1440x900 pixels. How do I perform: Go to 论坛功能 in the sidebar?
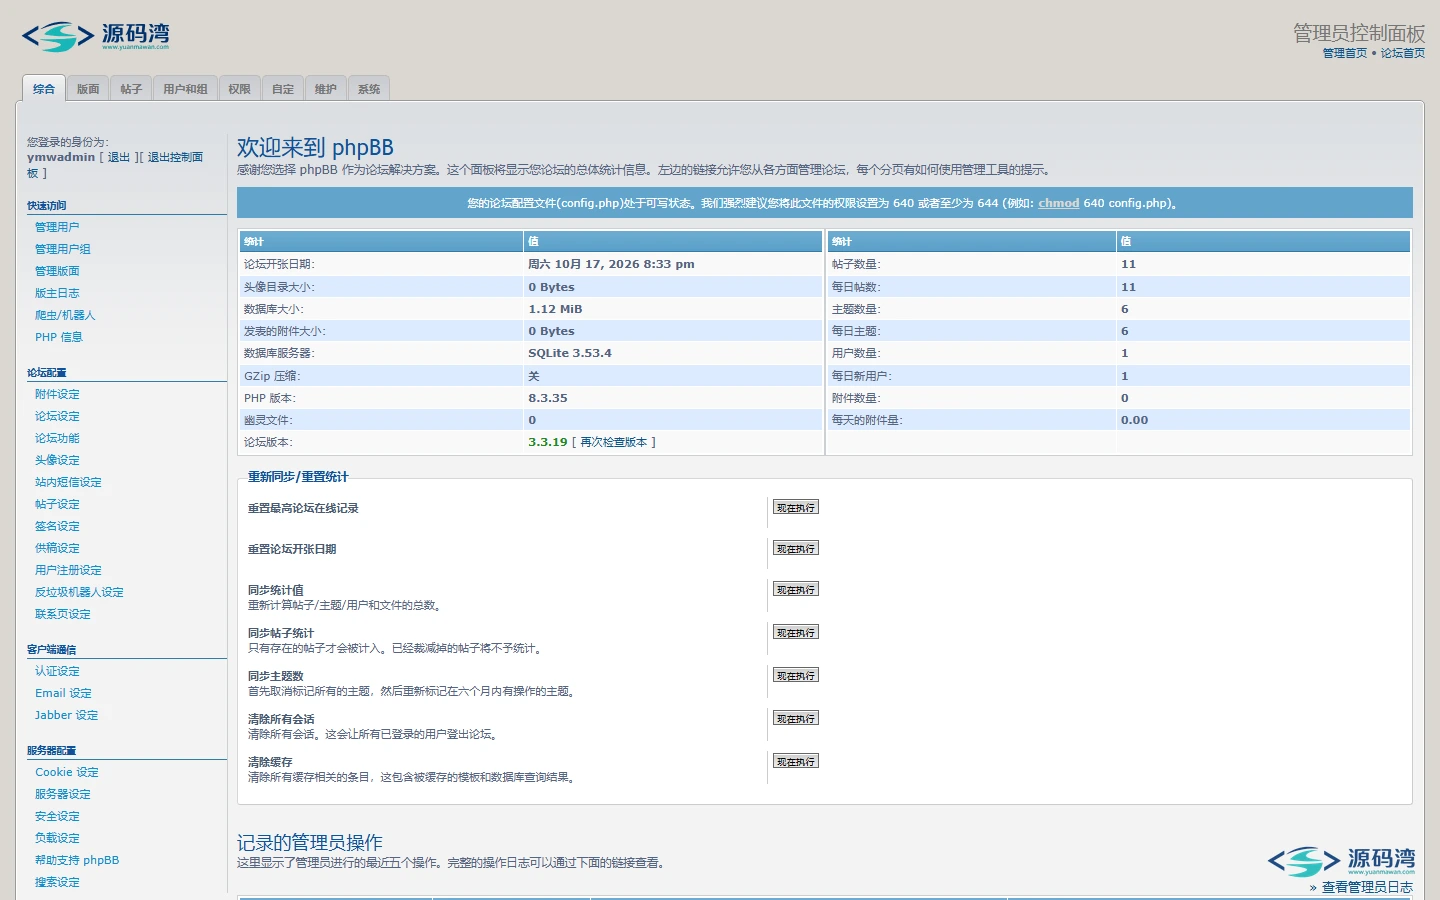[57, 438]
